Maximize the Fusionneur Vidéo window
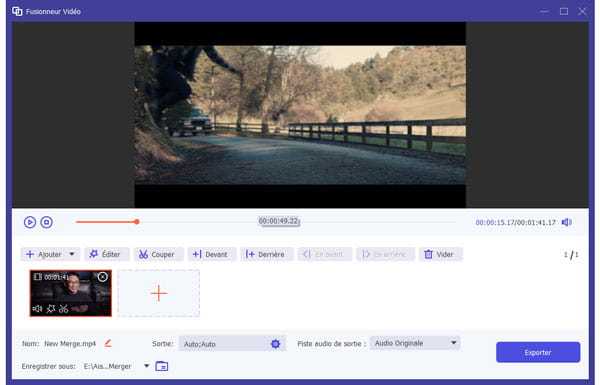This screenshot has height=385, width=600. coord(564,11)
